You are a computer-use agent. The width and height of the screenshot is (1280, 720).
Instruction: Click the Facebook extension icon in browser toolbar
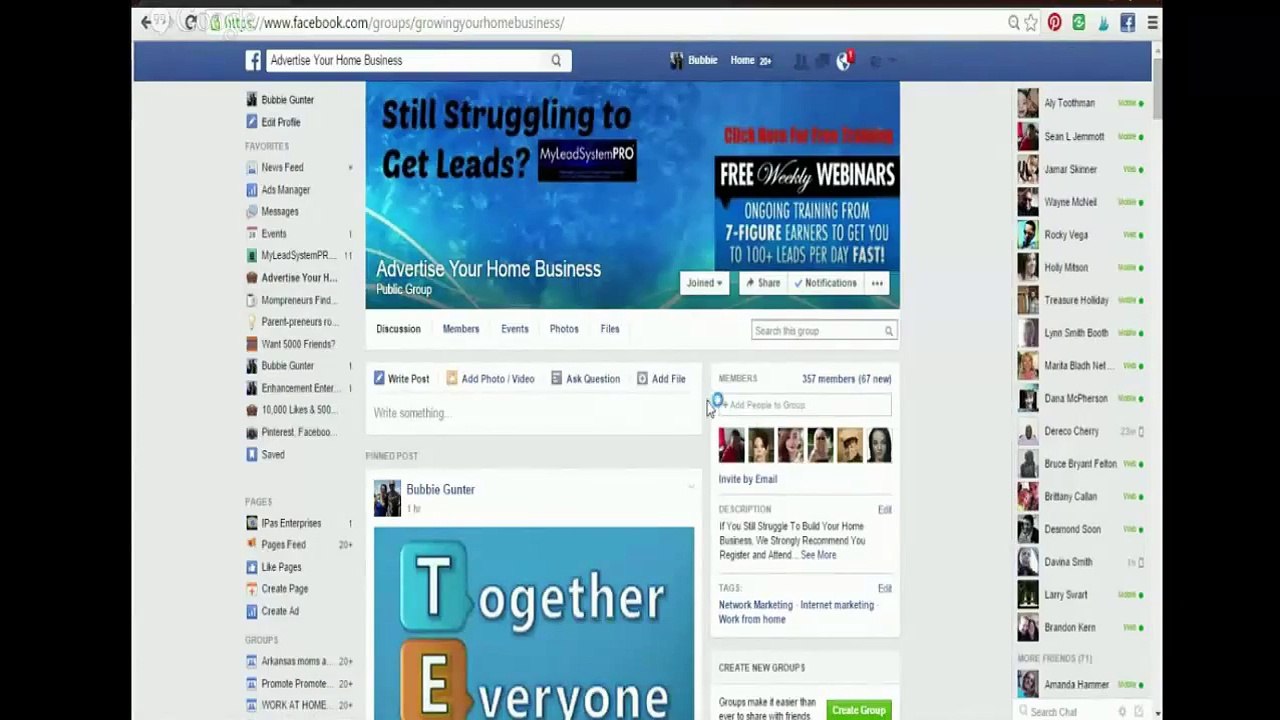(x=1127, y=22)
